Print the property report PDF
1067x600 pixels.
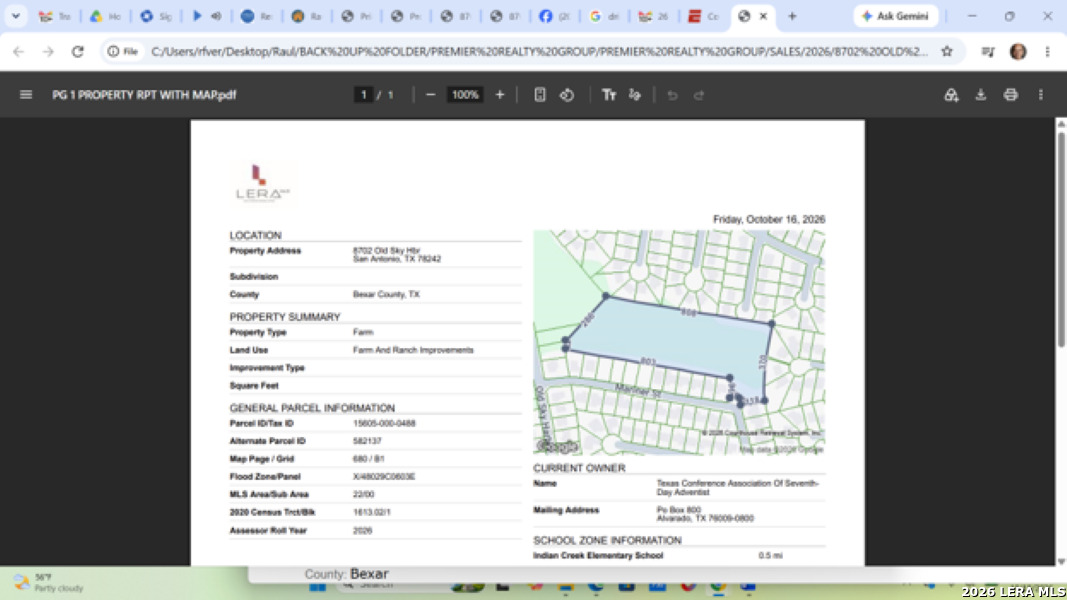(1011, 95)
